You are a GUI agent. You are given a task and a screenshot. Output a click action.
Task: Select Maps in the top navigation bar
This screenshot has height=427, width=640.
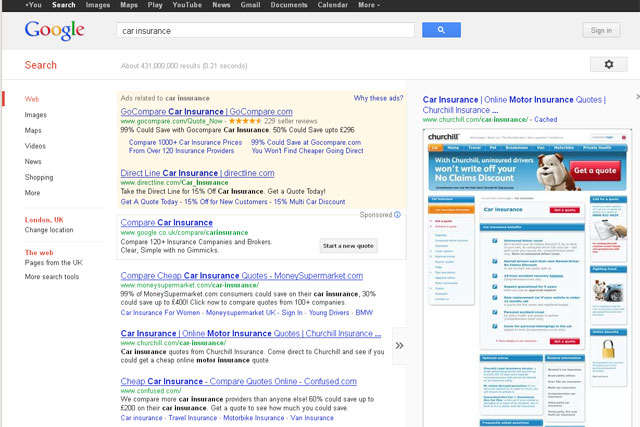pyautogui.click(x=129, y=5)
